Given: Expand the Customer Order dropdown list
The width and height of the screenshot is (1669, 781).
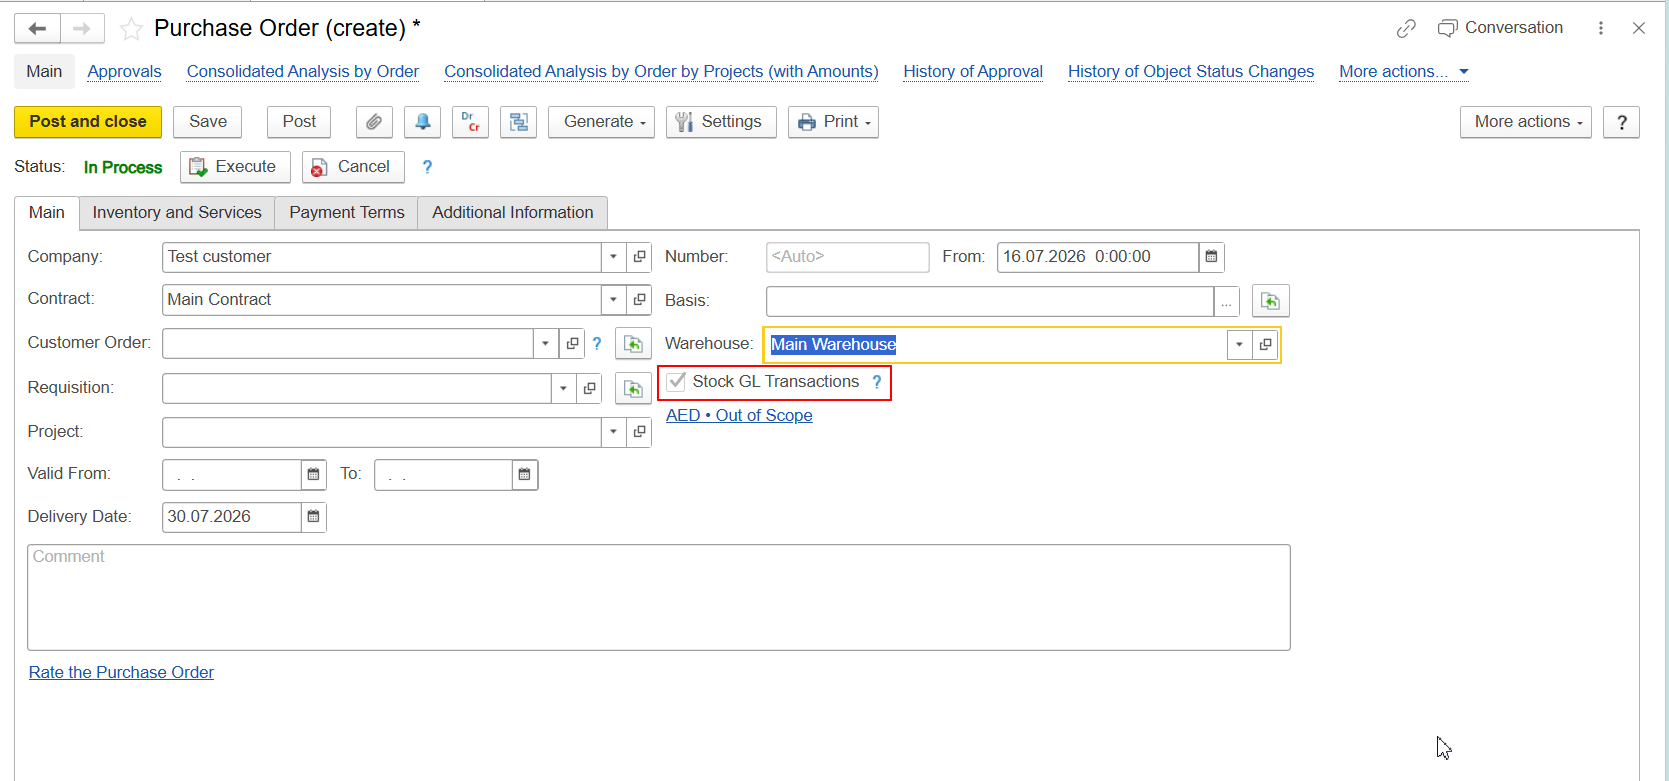Looking at the screenshot, I should pos(546,343).
